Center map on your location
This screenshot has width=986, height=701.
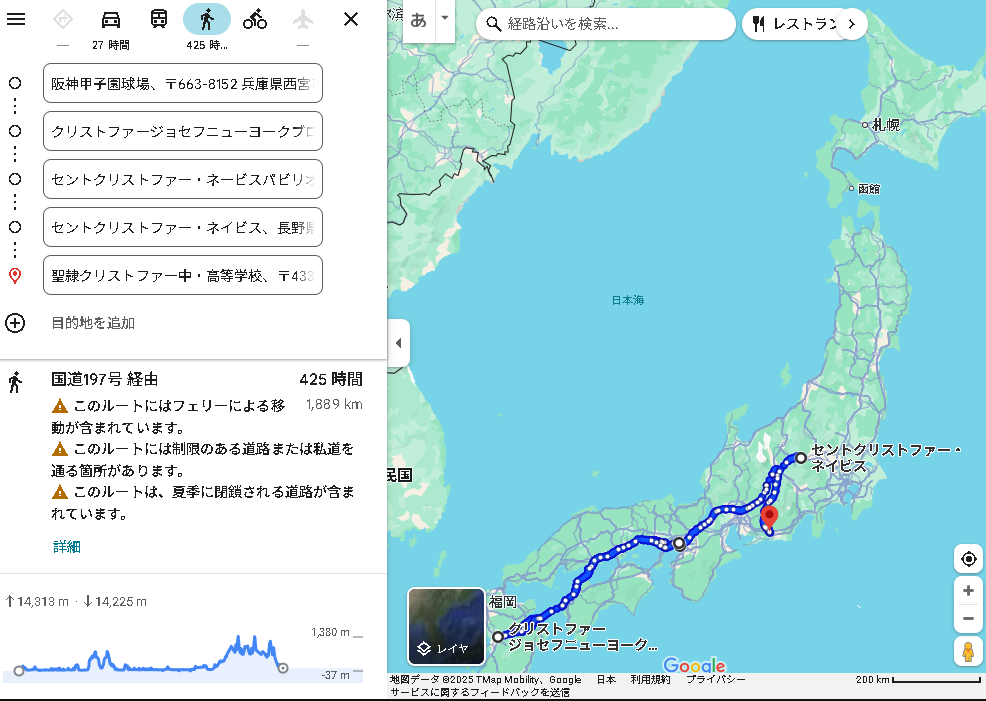(968, 558)
